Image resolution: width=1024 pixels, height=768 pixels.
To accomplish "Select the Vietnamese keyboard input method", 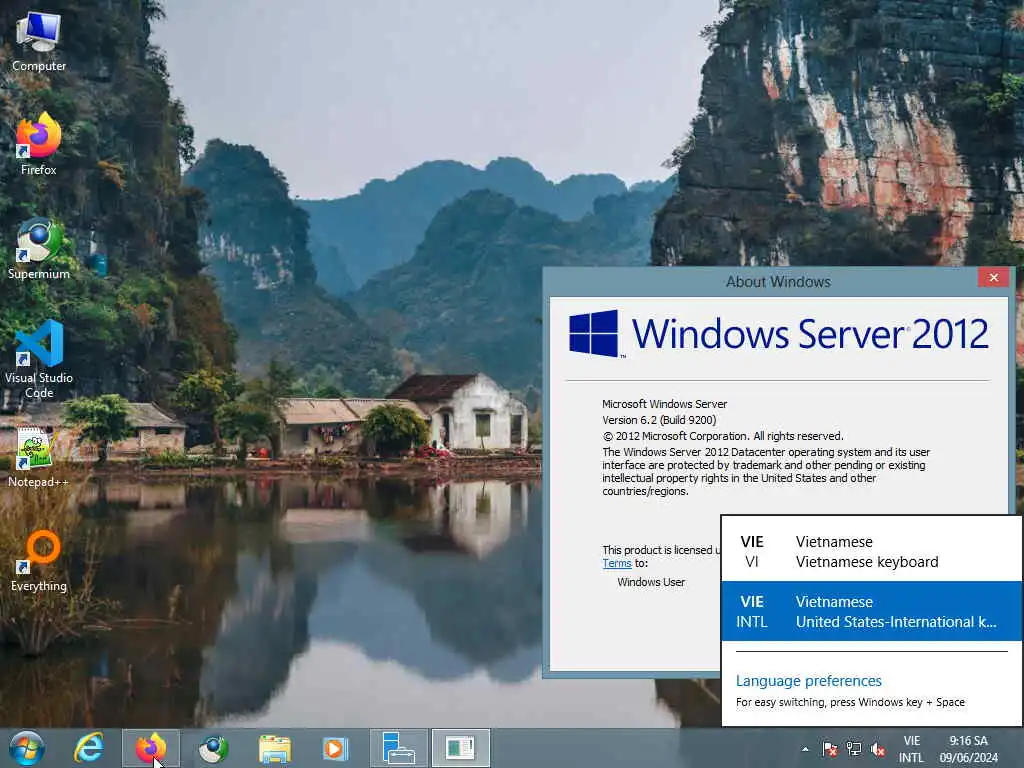I will tap(872, 552).
